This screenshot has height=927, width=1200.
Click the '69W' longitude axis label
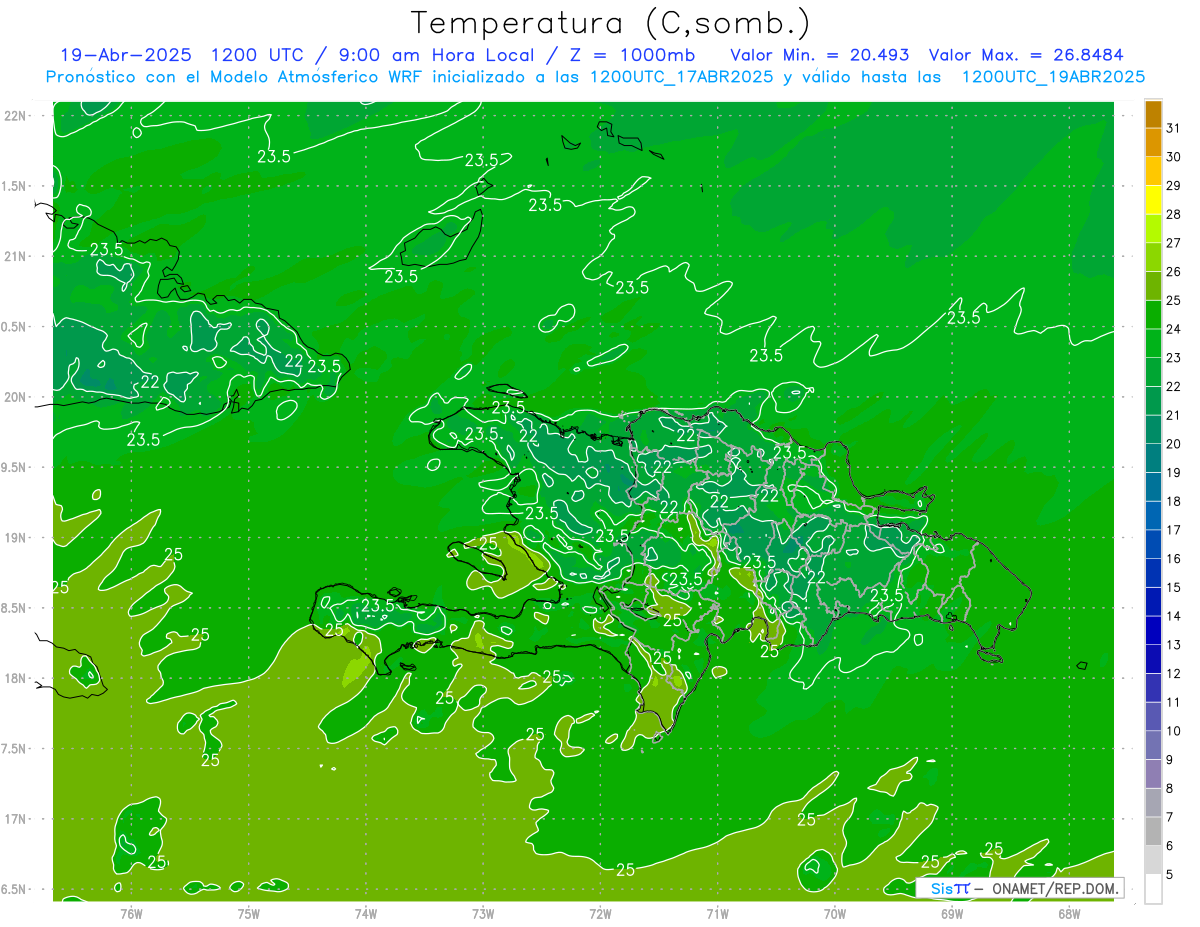point(952,913)
